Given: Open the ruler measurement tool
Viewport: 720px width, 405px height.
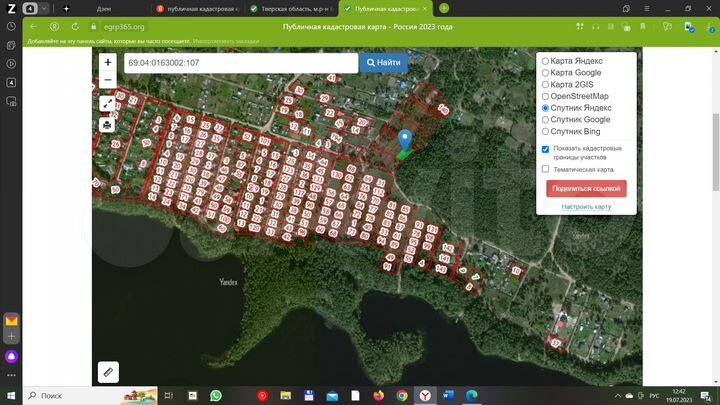Looking at the screenshot, I should [107, 371].
